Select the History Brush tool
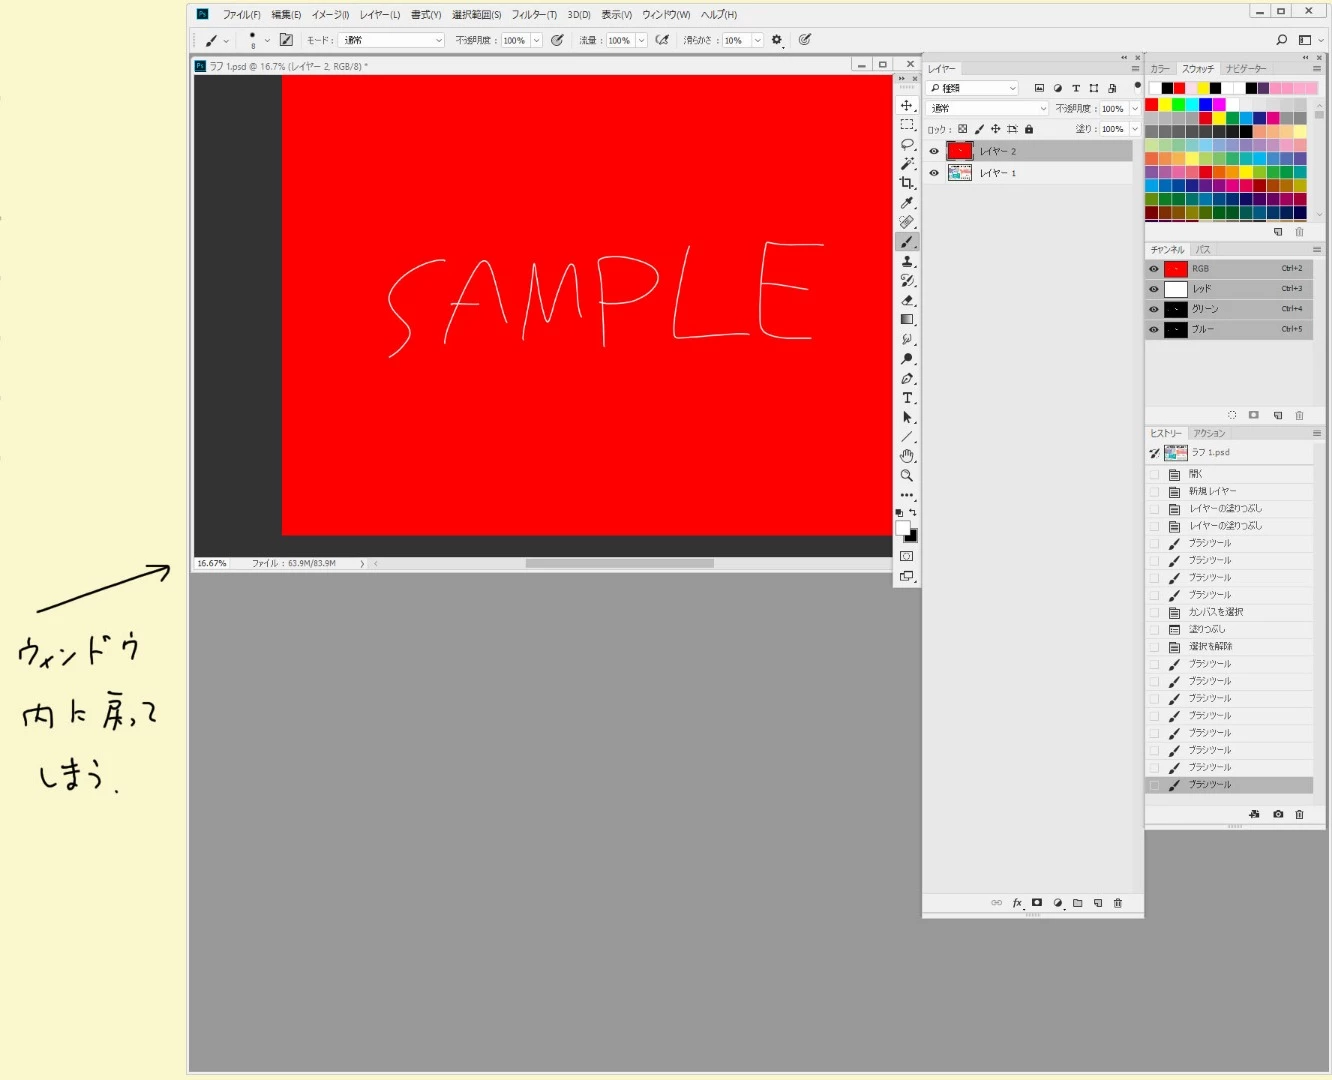This screenshot has height=1080, width=1332. (x=907, y=281)
